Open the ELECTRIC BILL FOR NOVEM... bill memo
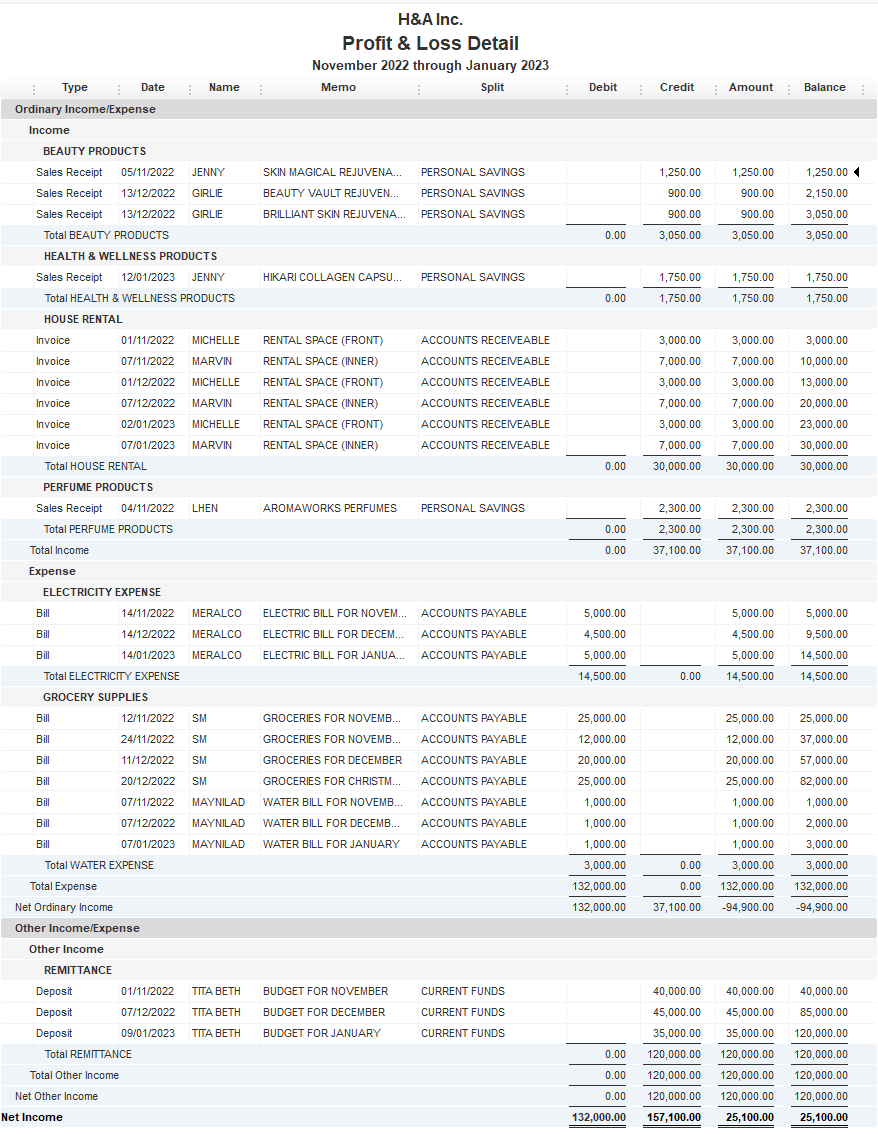 [x=335, y=613]
